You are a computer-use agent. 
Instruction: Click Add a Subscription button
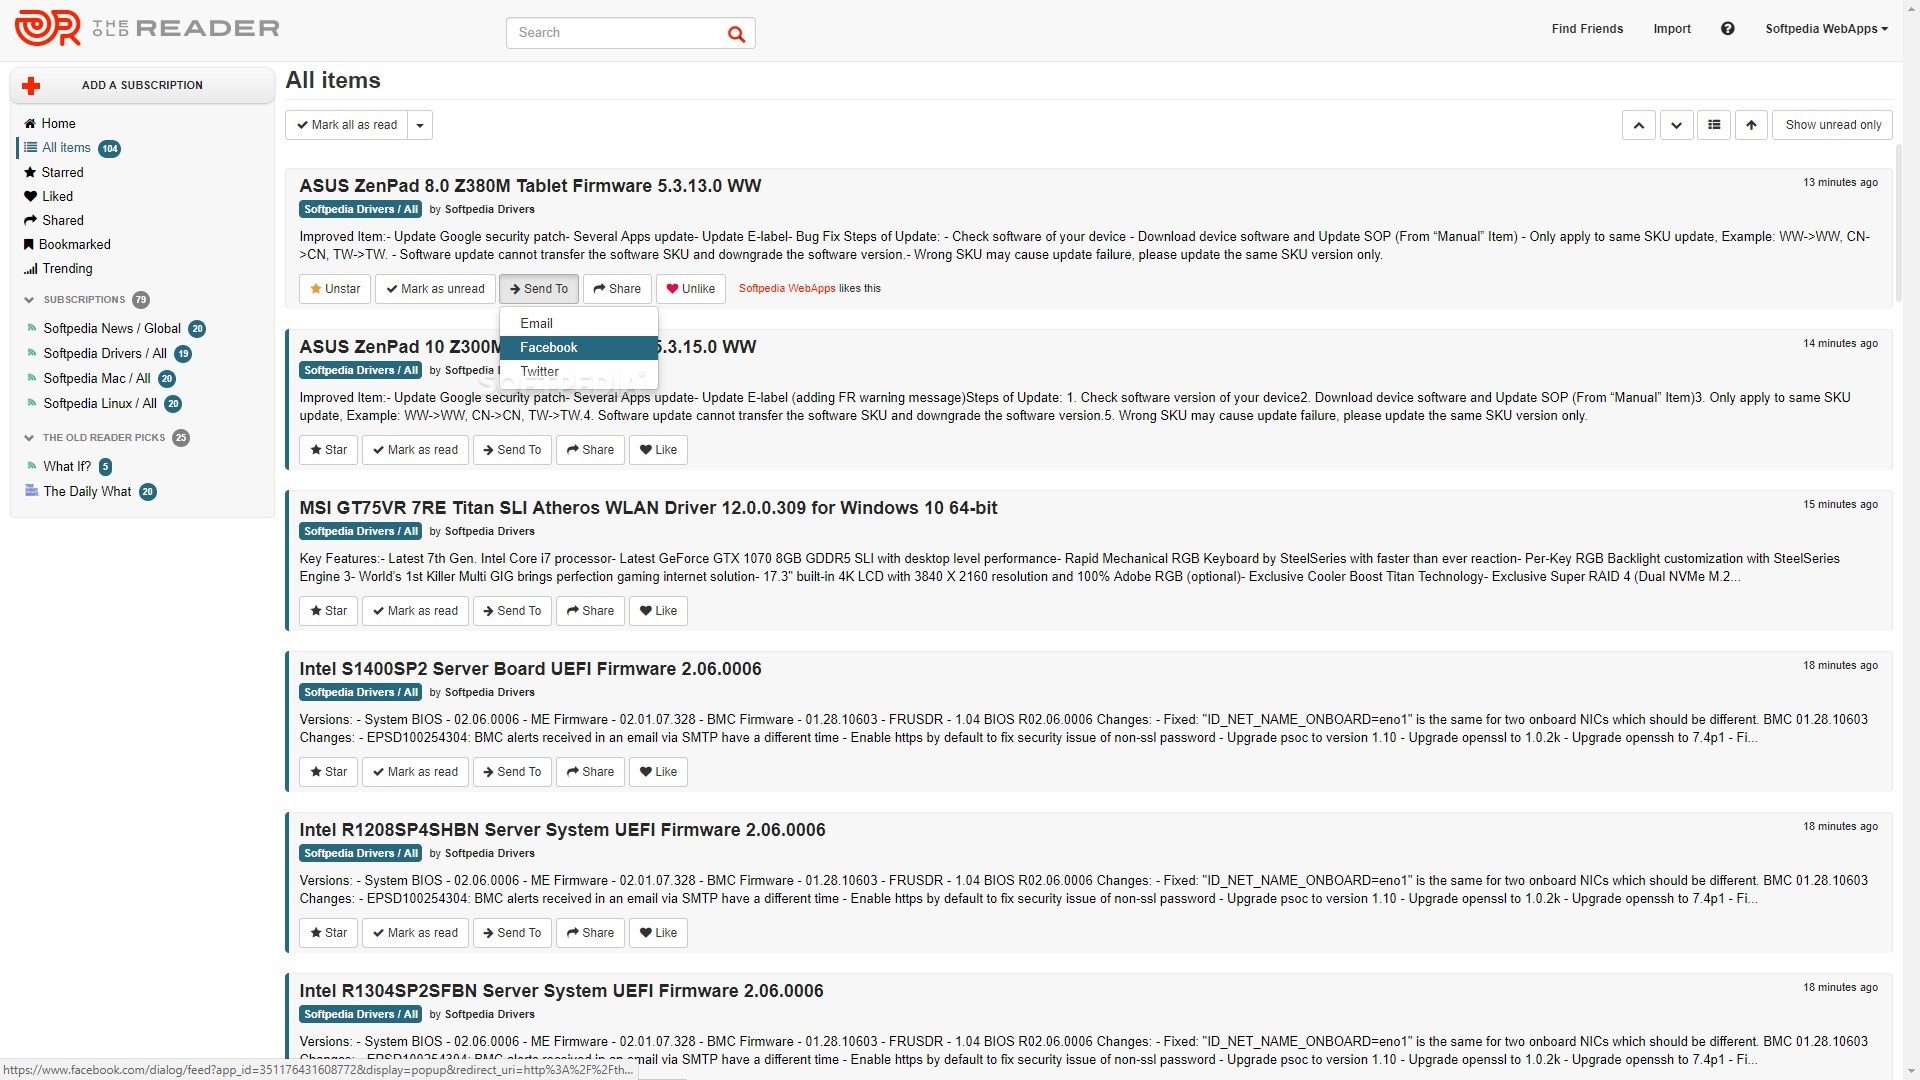142,86
